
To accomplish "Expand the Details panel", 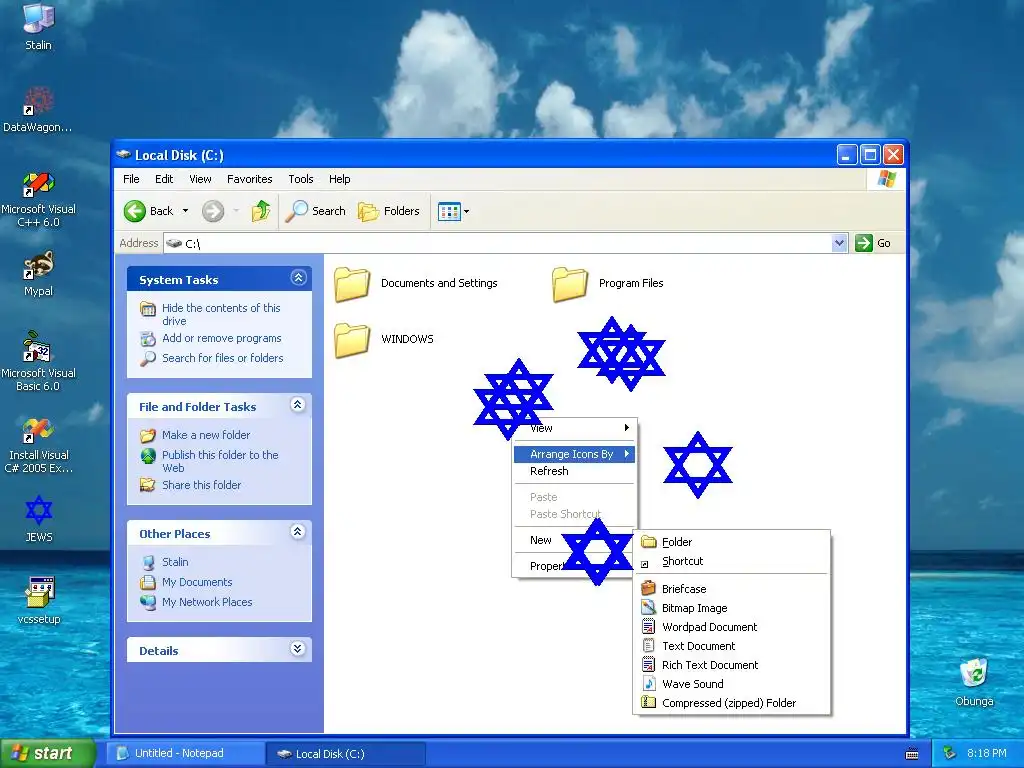I will coord(298,648).
